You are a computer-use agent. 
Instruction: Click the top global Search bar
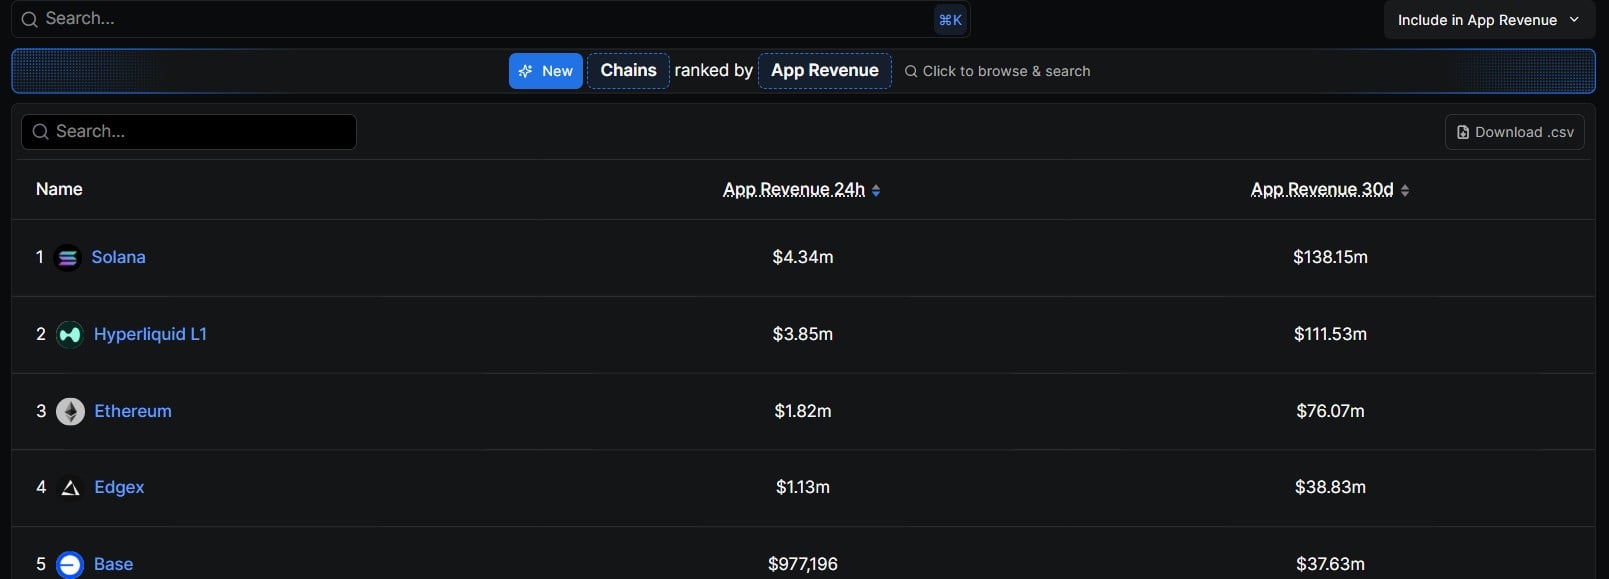pos(480,19)
